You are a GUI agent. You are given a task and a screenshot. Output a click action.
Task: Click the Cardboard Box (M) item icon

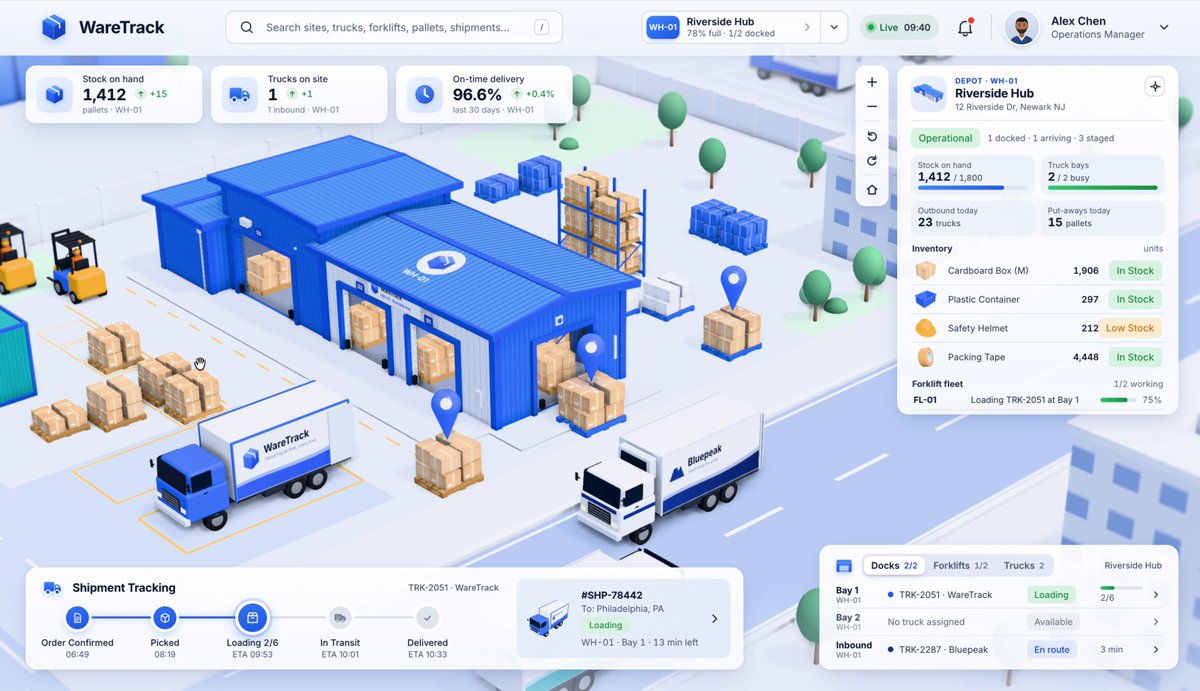[926, 271]
